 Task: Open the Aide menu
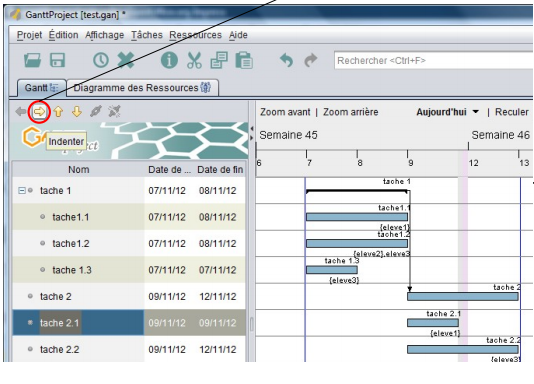(x=238, y=35)
